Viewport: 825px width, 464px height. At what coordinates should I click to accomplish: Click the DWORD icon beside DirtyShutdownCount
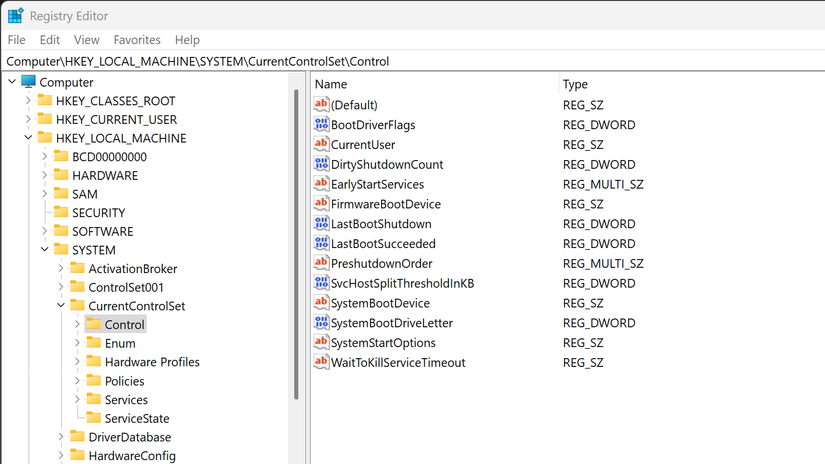pos(321,164)
